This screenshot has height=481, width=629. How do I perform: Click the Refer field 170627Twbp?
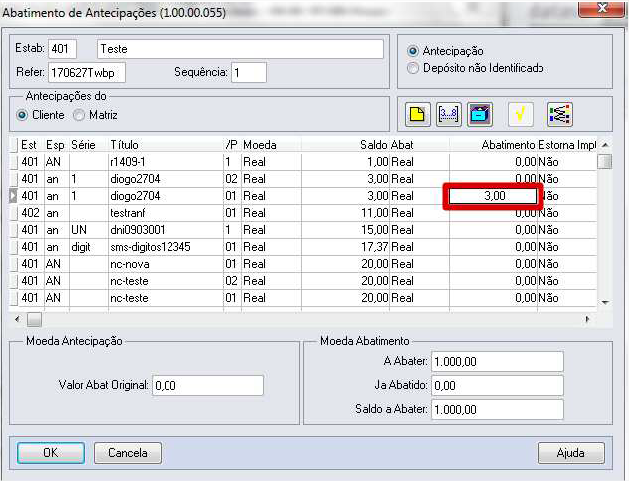[x=87, y=73]
